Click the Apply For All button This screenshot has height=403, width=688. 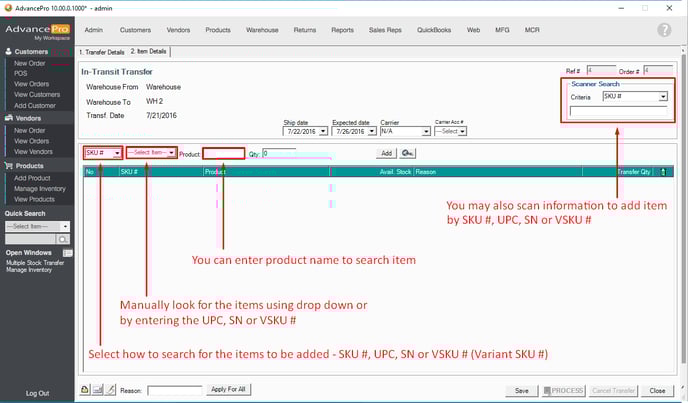coord(229,389)
